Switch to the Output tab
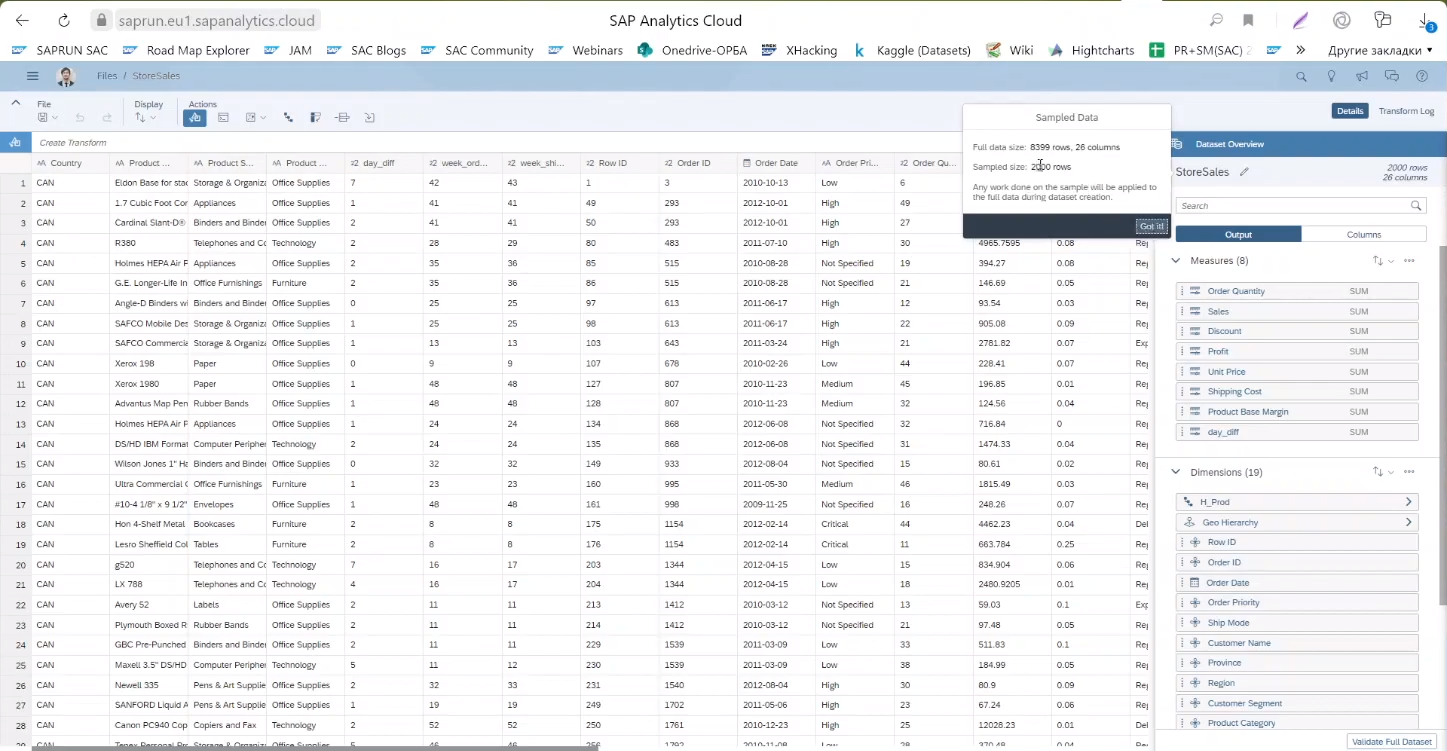The width and height of the screenshot is (1447, 751). 1238,234
